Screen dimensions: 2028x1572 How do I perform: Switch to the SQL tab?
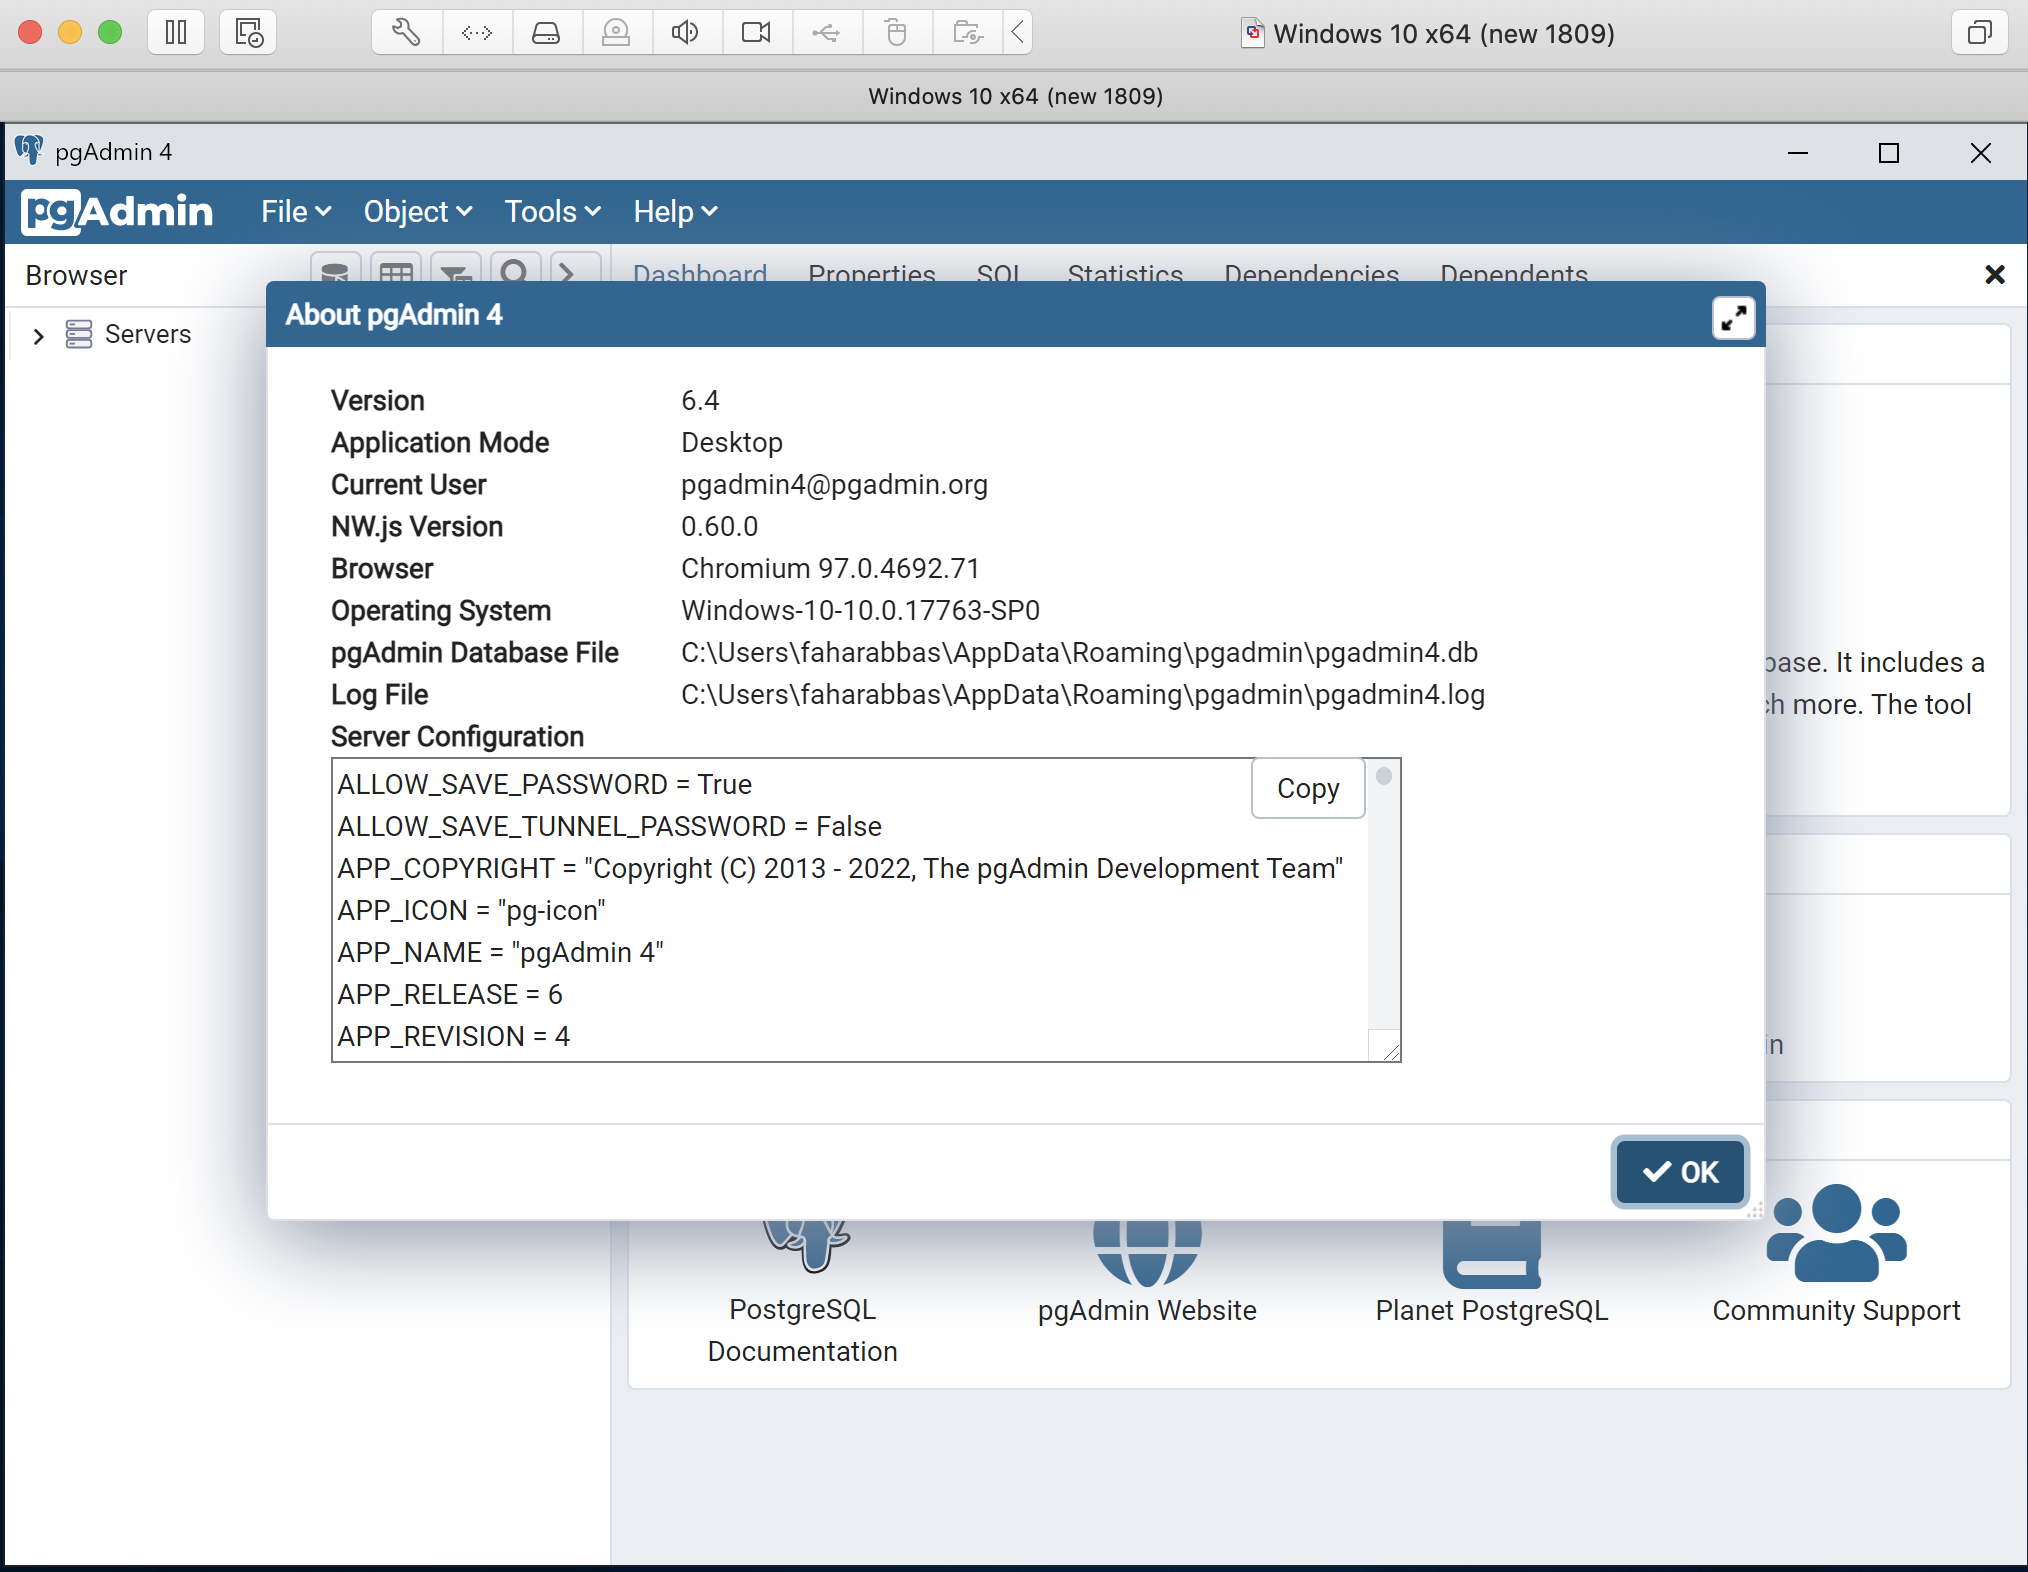point(999,272)
